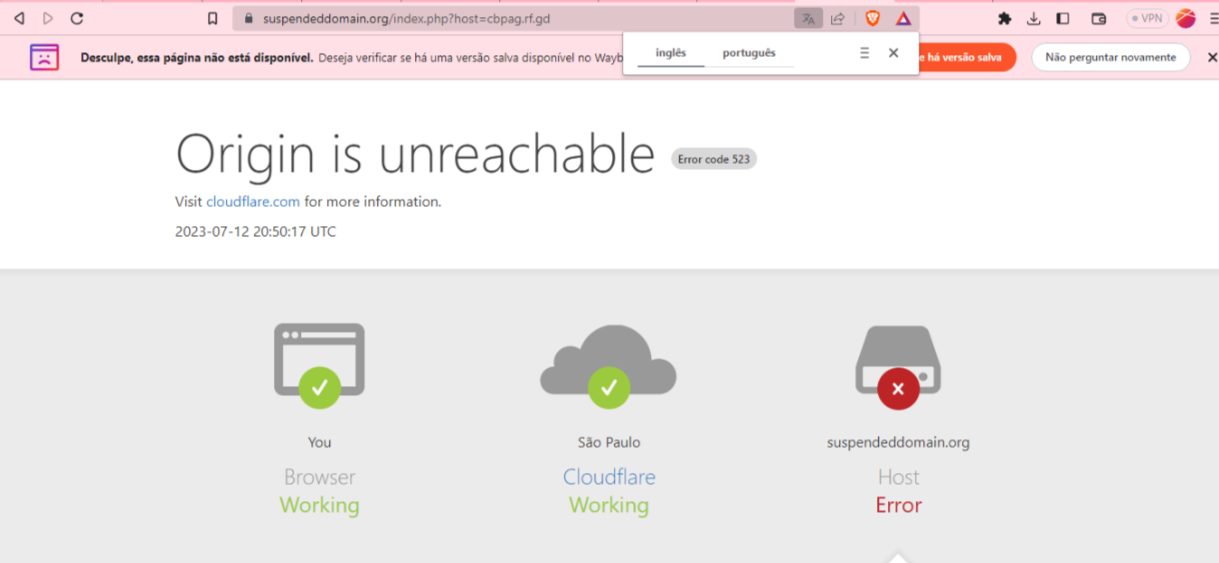Click the padlock site security icon
The height and width of the screenshot is (563, 1219).
click(249, 18)
